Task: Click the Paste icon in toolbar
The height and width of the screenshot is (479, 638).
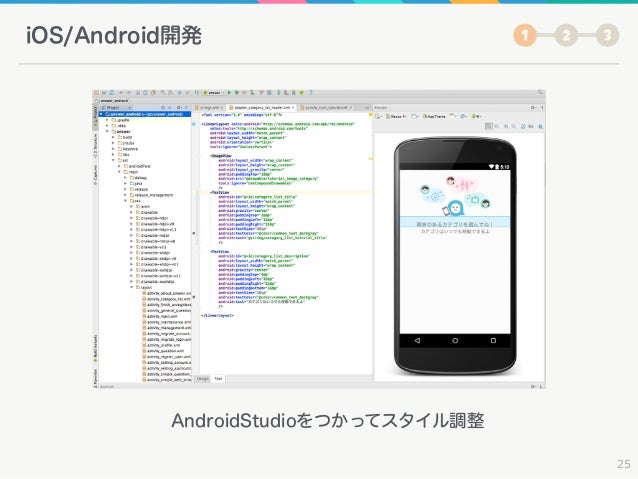Action: click(x=153, y=93)
